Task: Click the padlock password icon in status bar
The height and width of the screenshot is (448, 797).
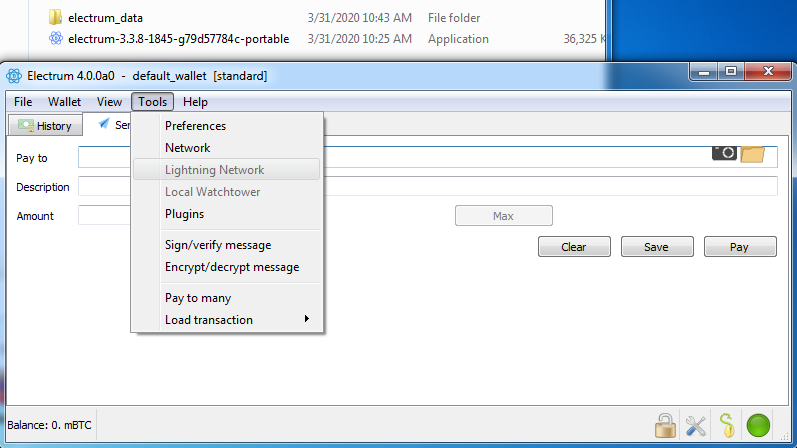Action: coord(665,425)
